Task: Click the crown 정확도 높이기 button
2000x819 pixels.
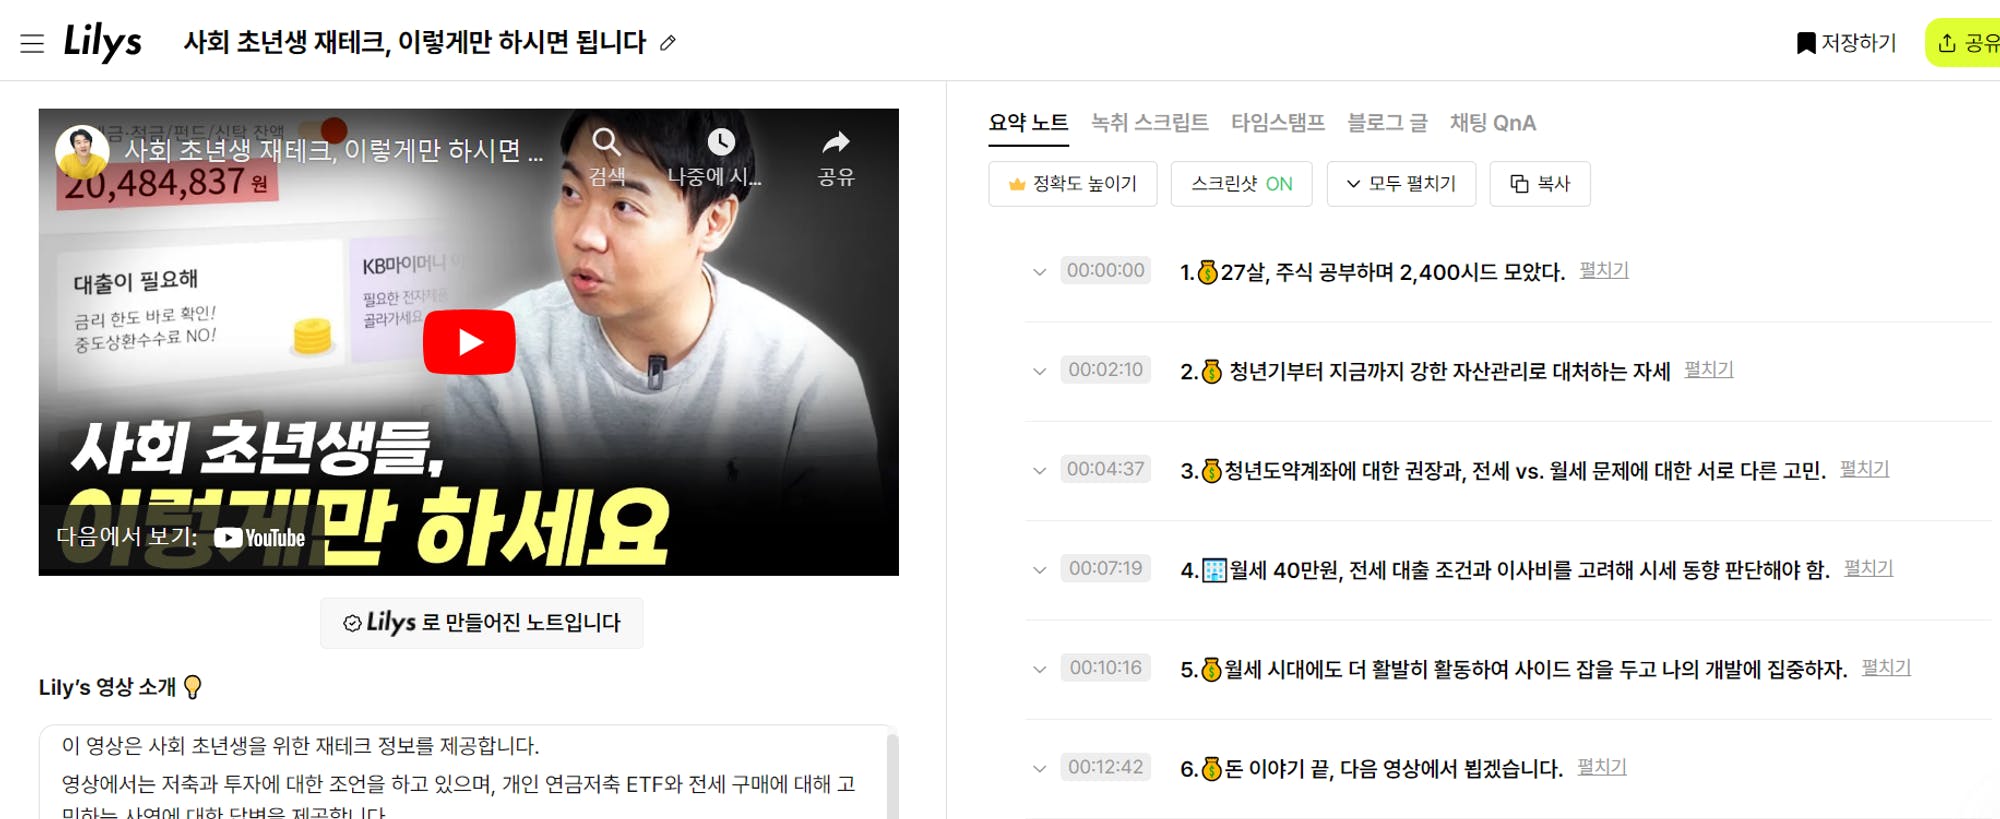Action: click(x=1072, y=184)
